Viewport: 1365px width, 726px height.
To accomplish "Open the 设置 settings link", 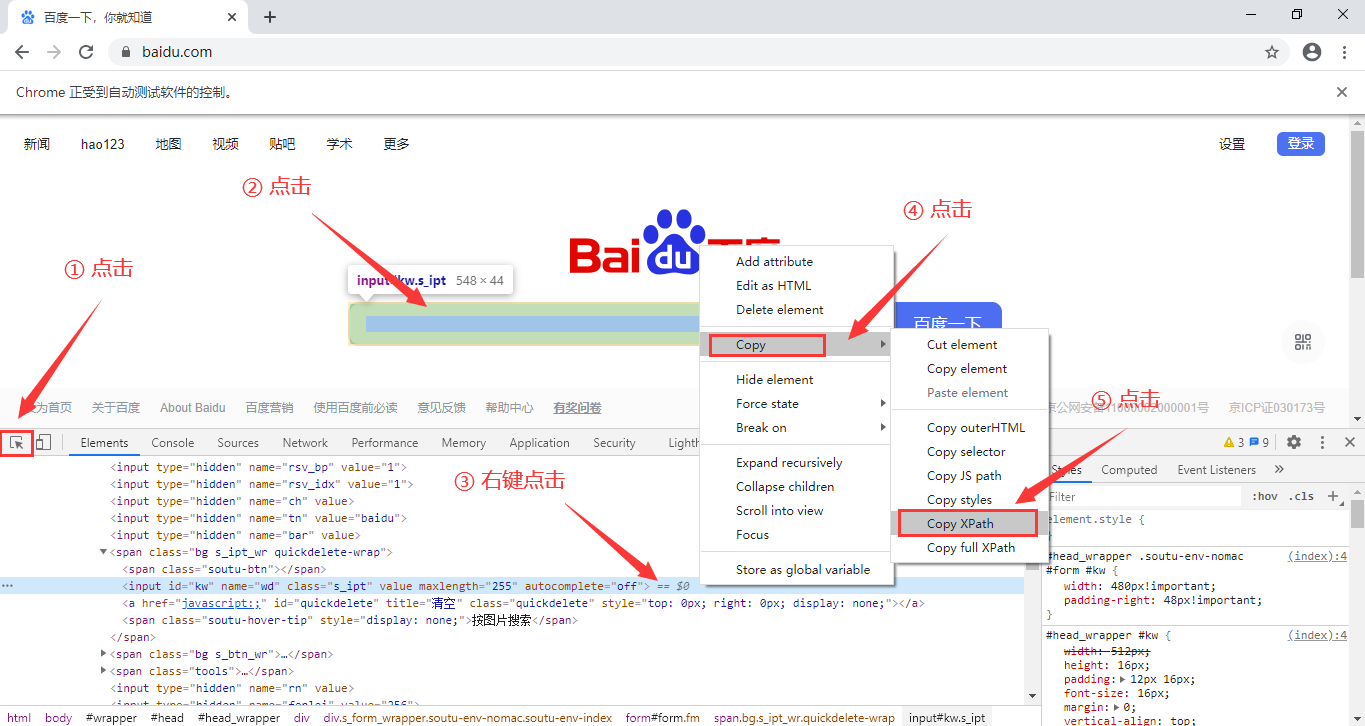I will (x=1232, y=144).
